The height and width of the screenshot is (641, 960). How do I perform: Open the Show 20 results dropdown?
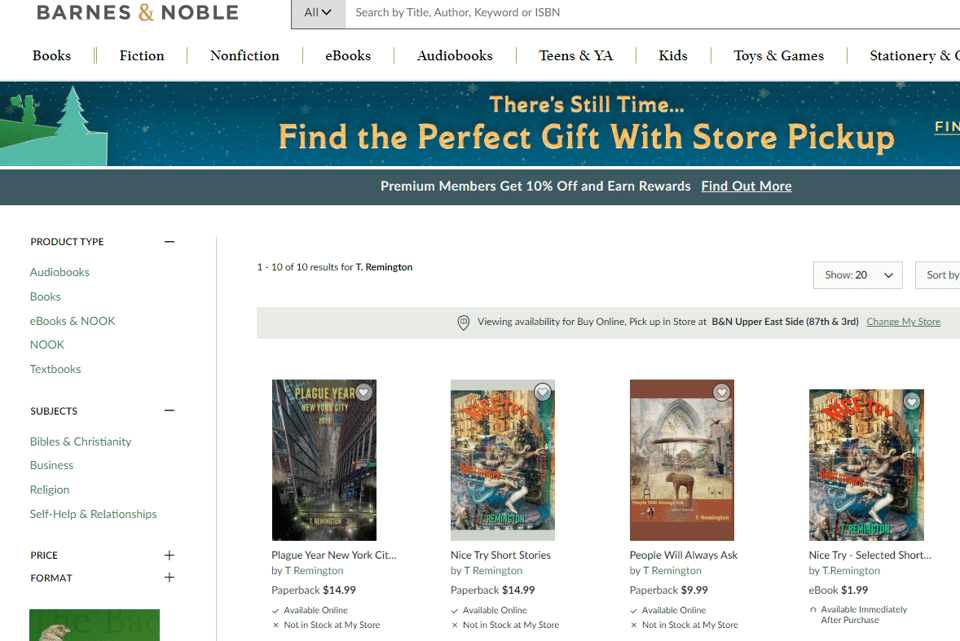858,275
